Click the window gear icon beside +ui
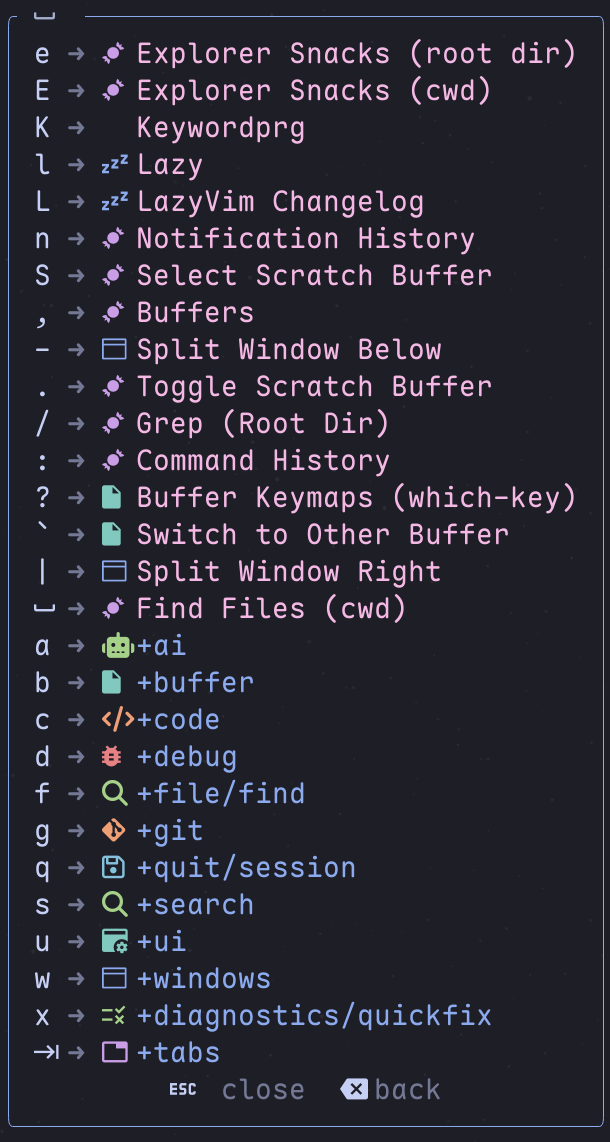 116,942
